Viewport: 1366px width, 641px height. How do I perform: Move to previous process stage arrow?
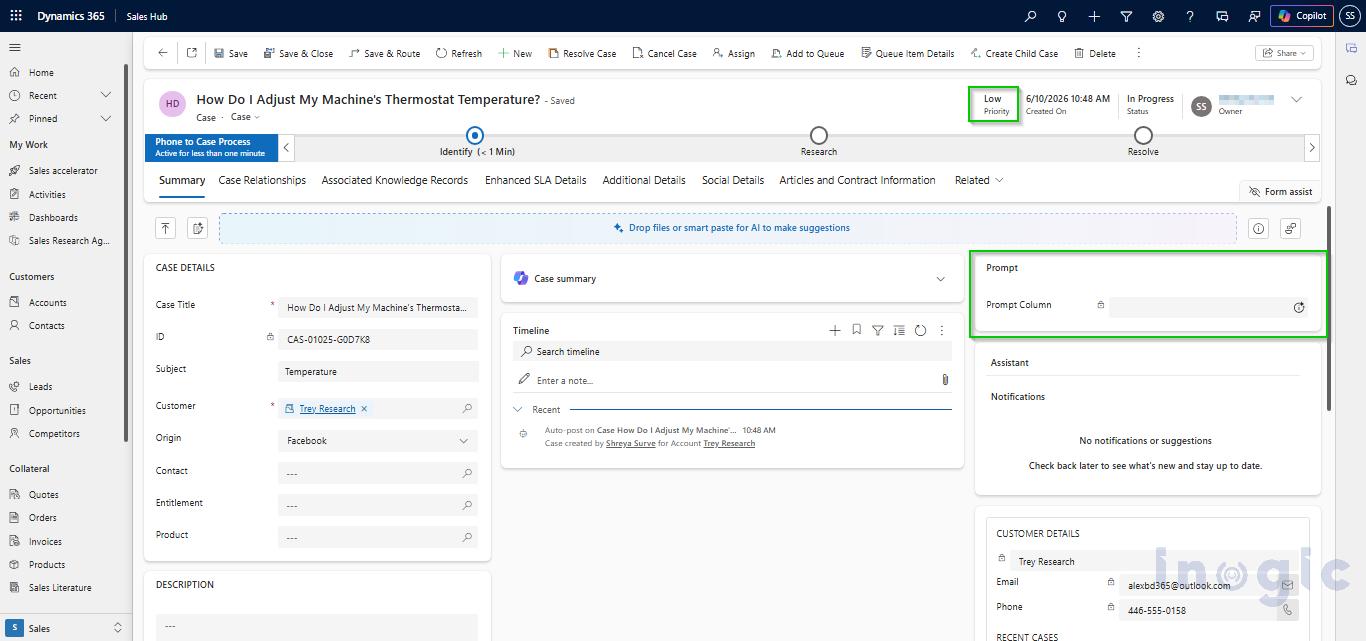click(286, 148)
